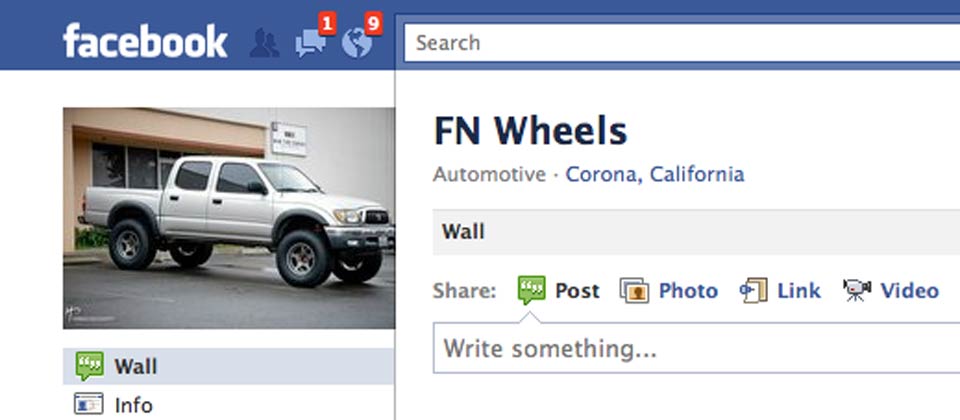This screenshot has width=960, height=420.
Task: Choose the Video share option label
Action: tap(909, 291)
